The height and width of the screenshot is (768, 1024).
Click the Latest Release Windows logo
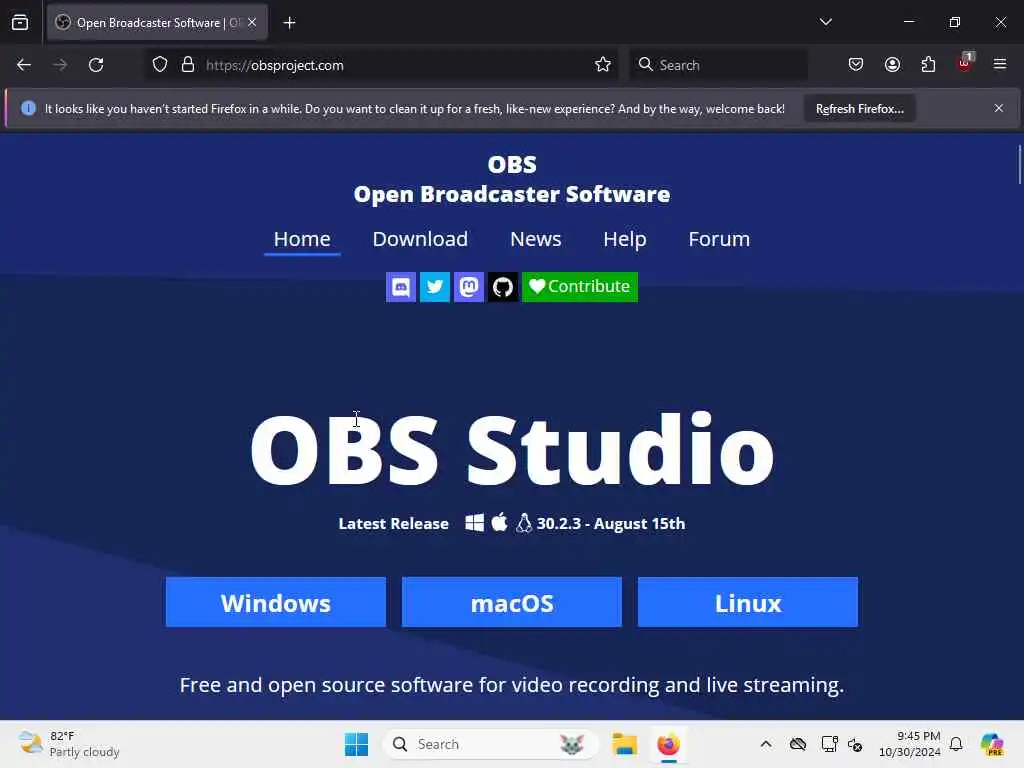[x=475, y=523]
